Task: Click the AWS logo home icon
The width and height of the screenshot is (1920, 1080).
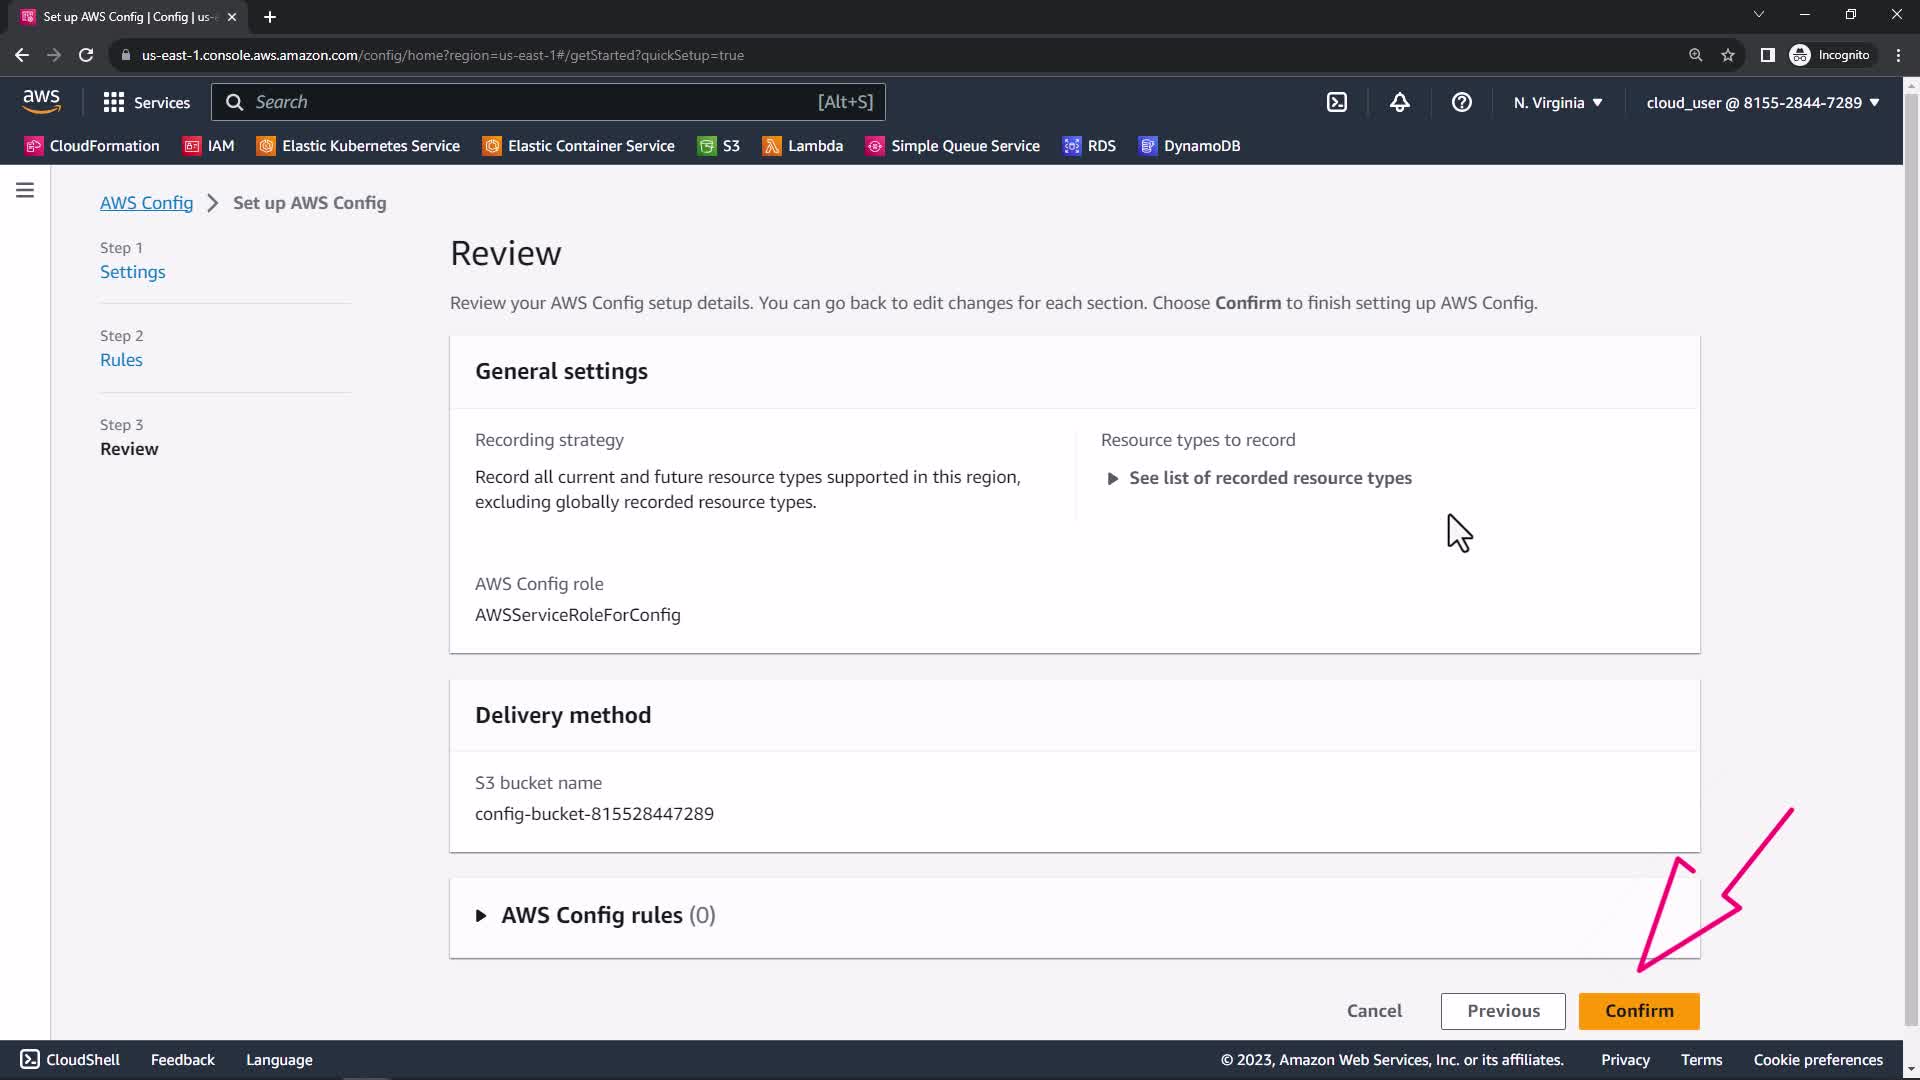Action: tap(41, 101)
